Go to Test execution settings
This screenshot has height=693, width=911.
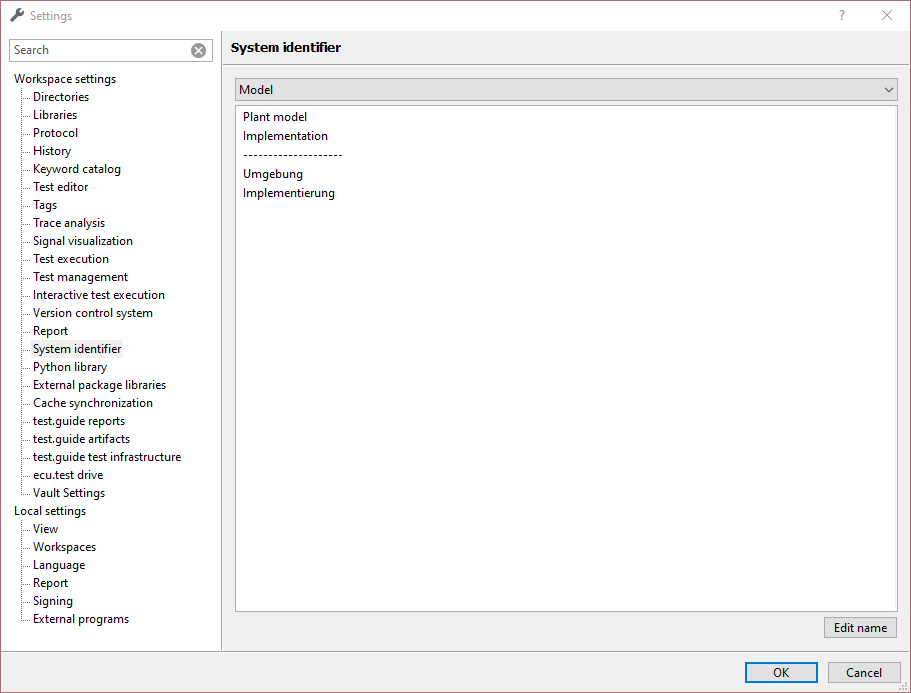(x=71, y=259)
